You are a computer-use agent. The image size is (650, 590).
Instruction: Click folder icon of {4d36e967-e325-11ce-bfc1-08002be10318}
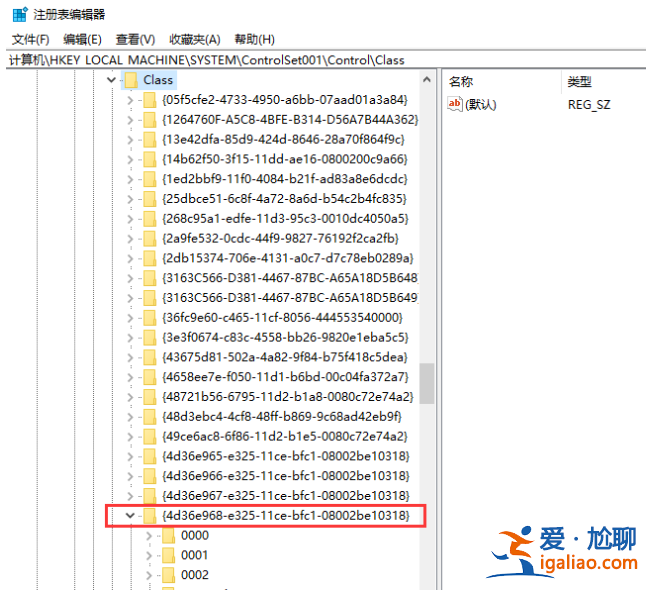pos(149,496)
